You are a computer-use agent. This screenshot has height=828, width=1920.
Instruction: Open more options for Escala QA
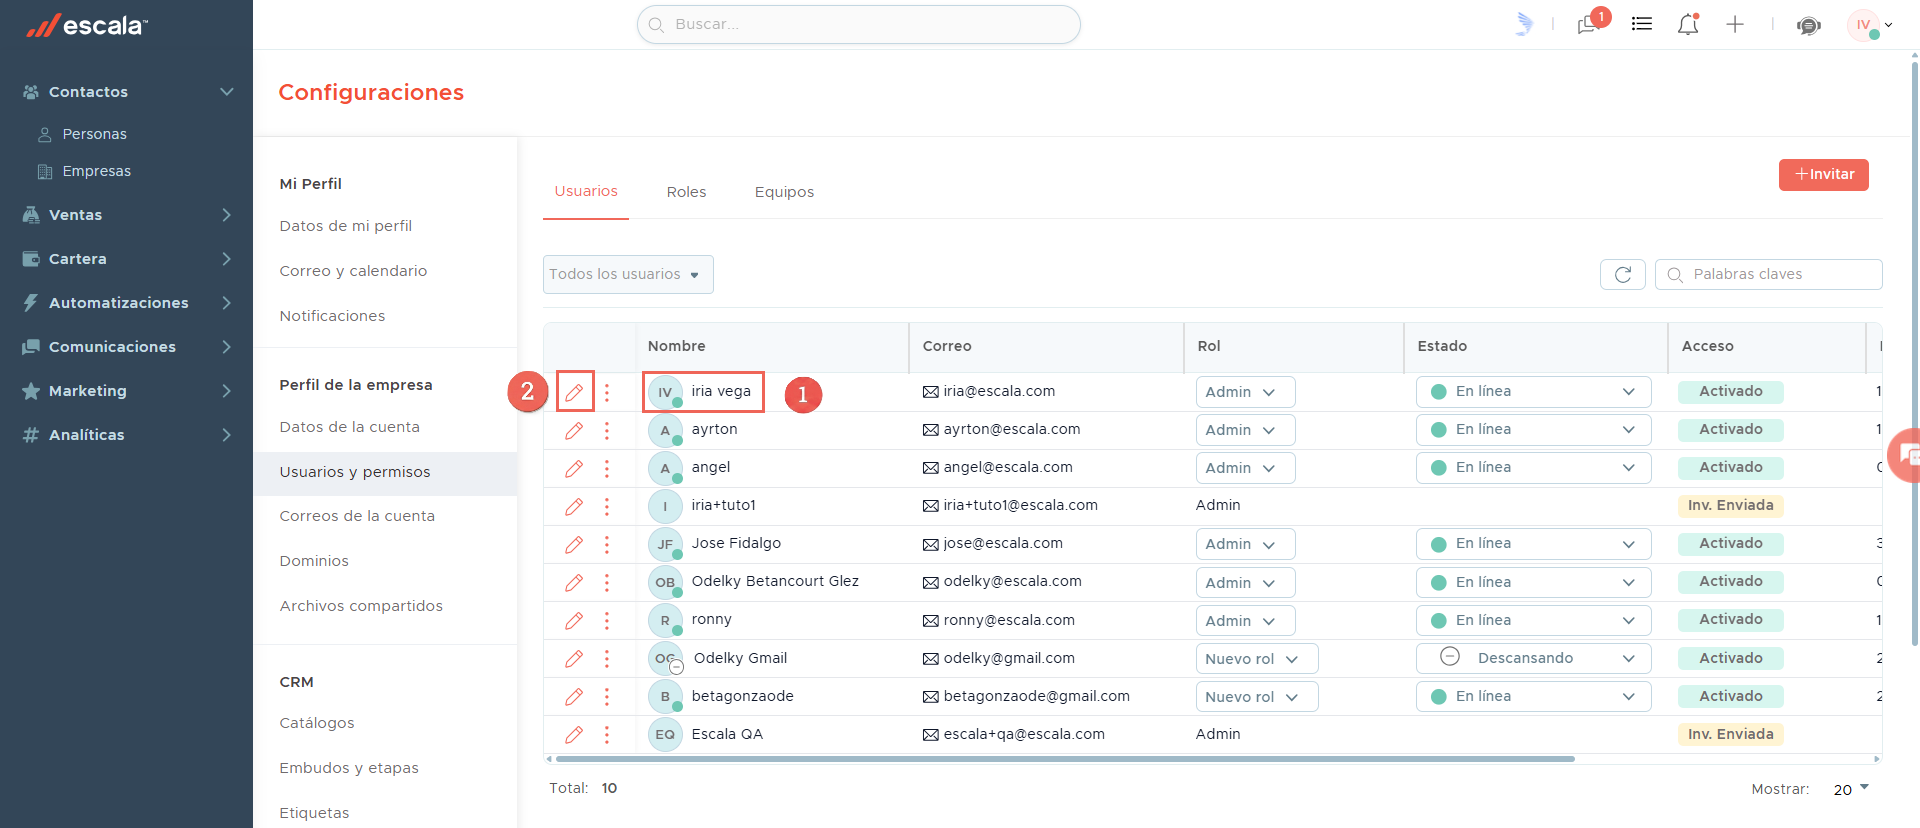[607, 734]
